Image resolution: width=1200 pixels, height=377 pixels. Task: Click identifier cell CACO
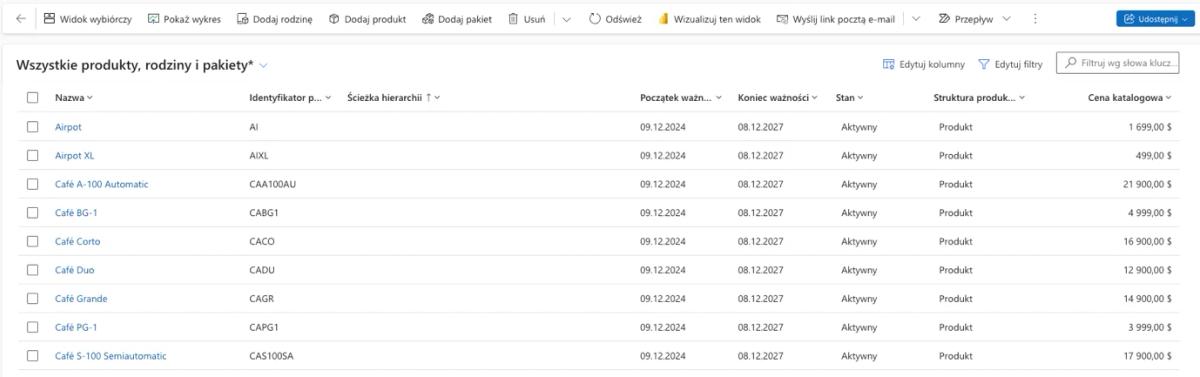(262, 241)
